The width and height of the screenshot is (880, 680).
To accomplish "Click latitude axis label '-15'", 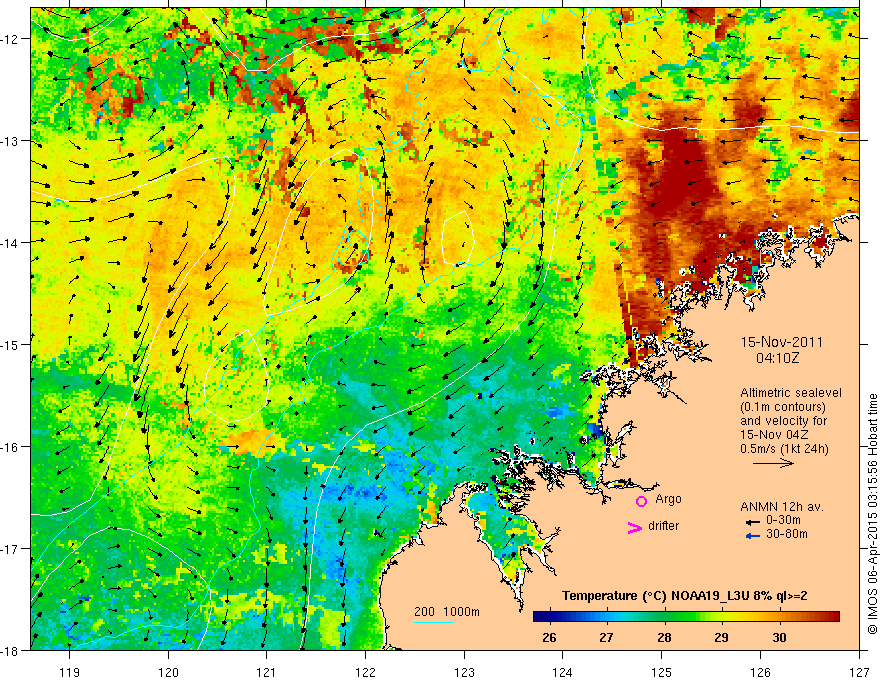I will [10, 344].
